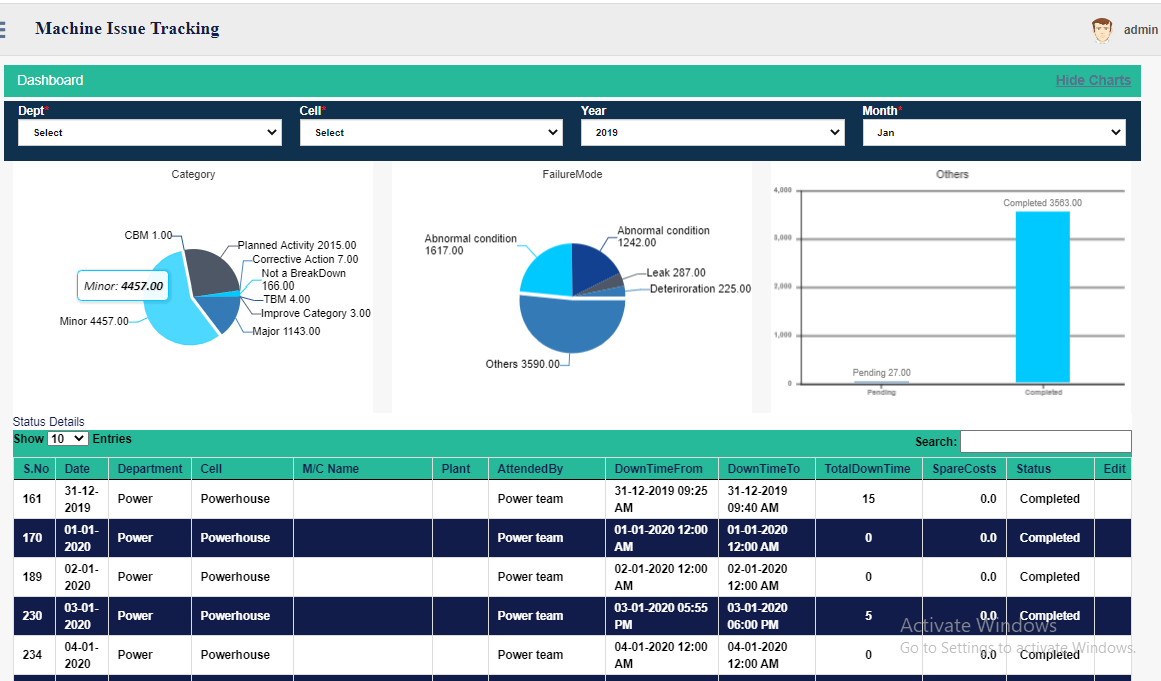This screenshot has height=681, width=1161.
Task: Click the Hide Charts link
Action: tap(1093, 80)
